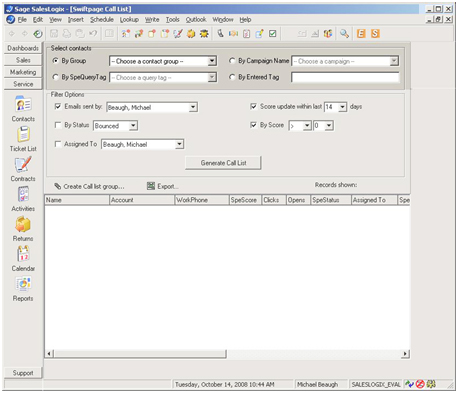The width and height of the screenshot is (458, 393).
Task: Click the Generate Call List button
Action: pyautogui.click(x=223, y=163)
